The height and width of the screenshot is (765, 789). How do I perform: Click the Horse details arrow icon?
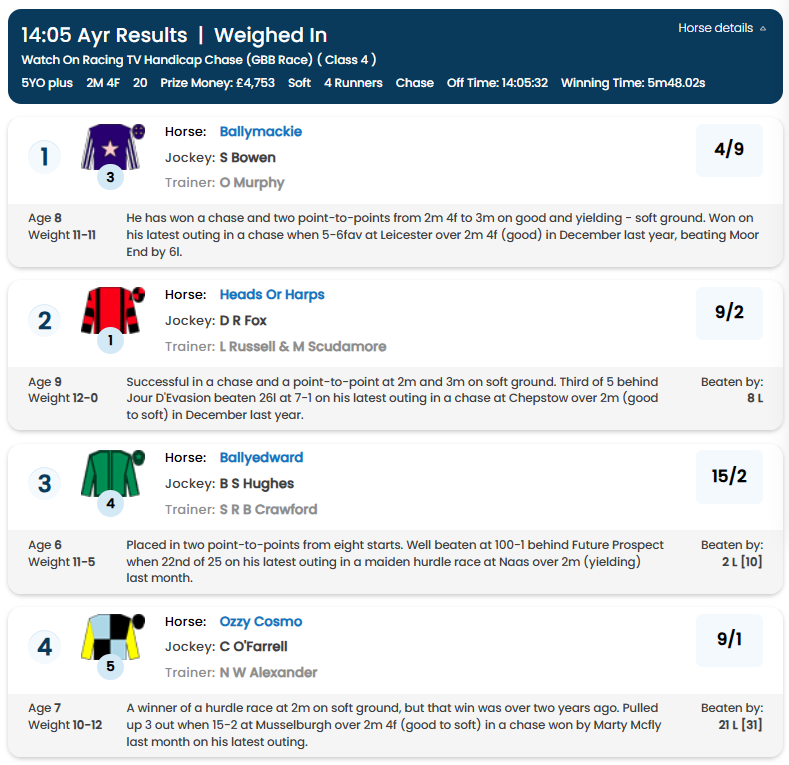pos(763,29)
